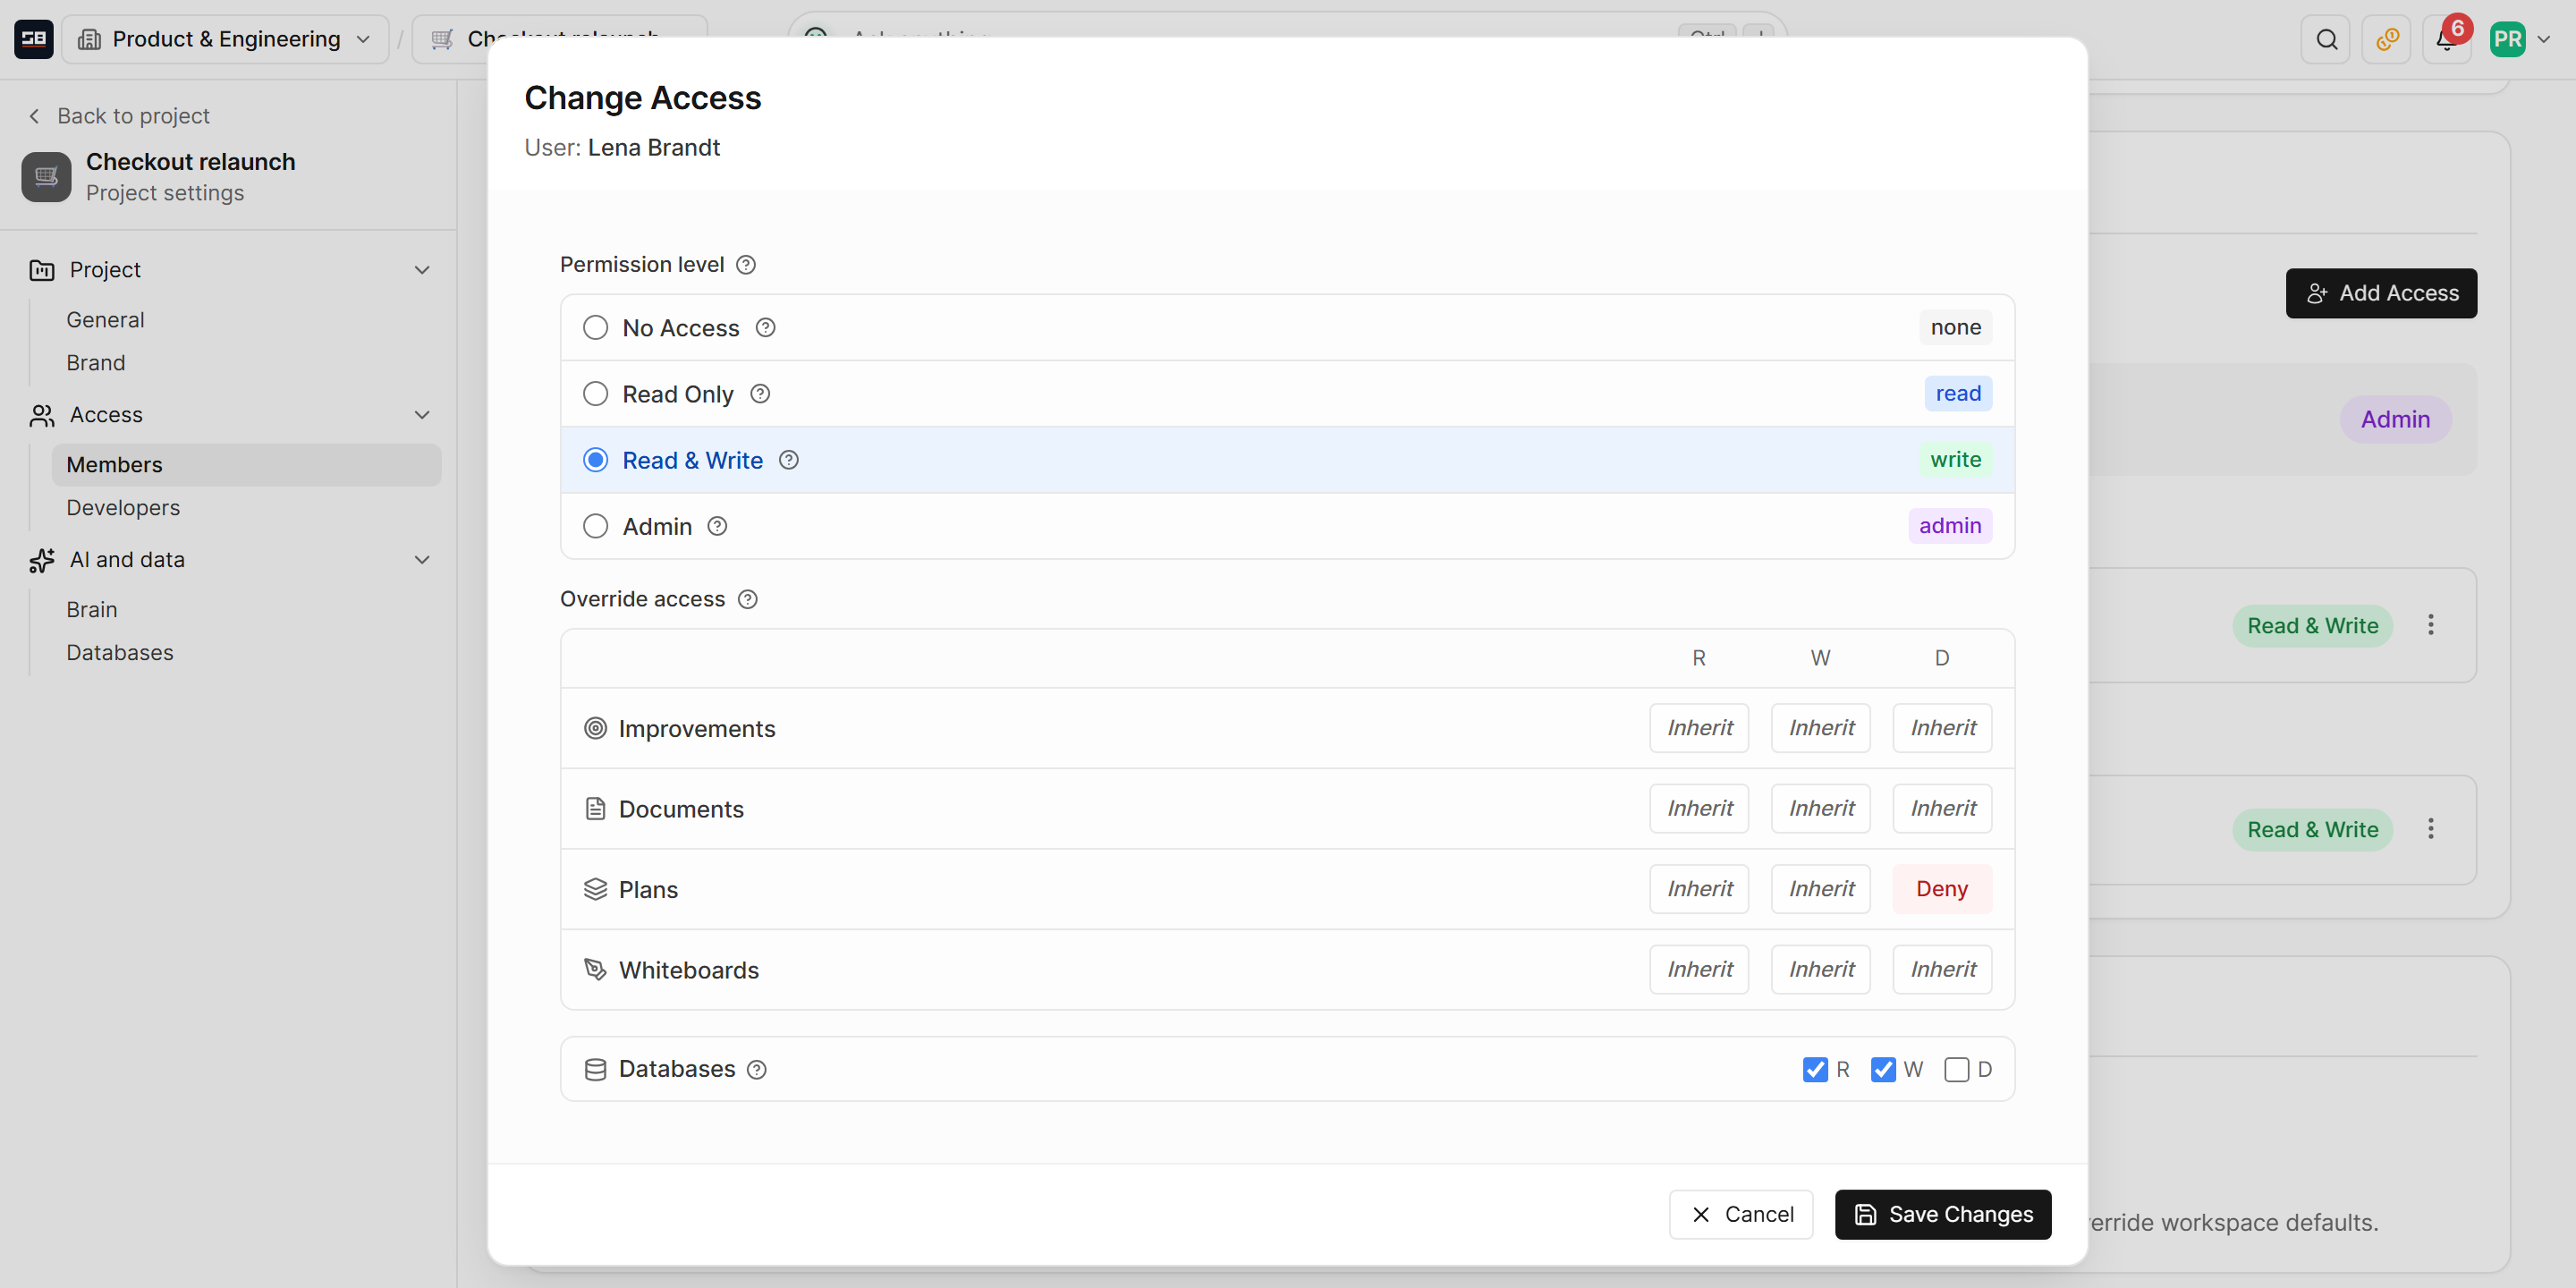The width and height of the screenshot is (2576, 1288).
Task: Go Back to project link
Action: 119,116
